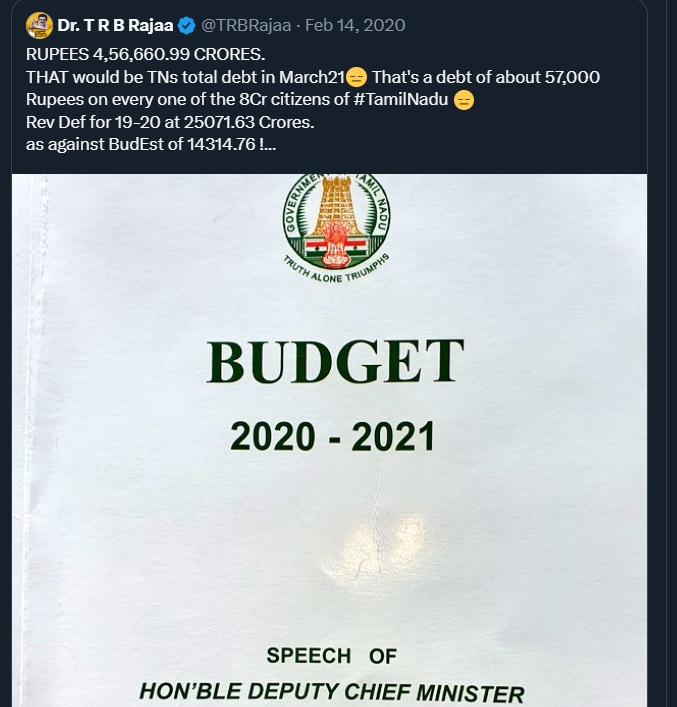Click the emoji after March21
Screen dimensions: 677x707
tap(356, 76)
